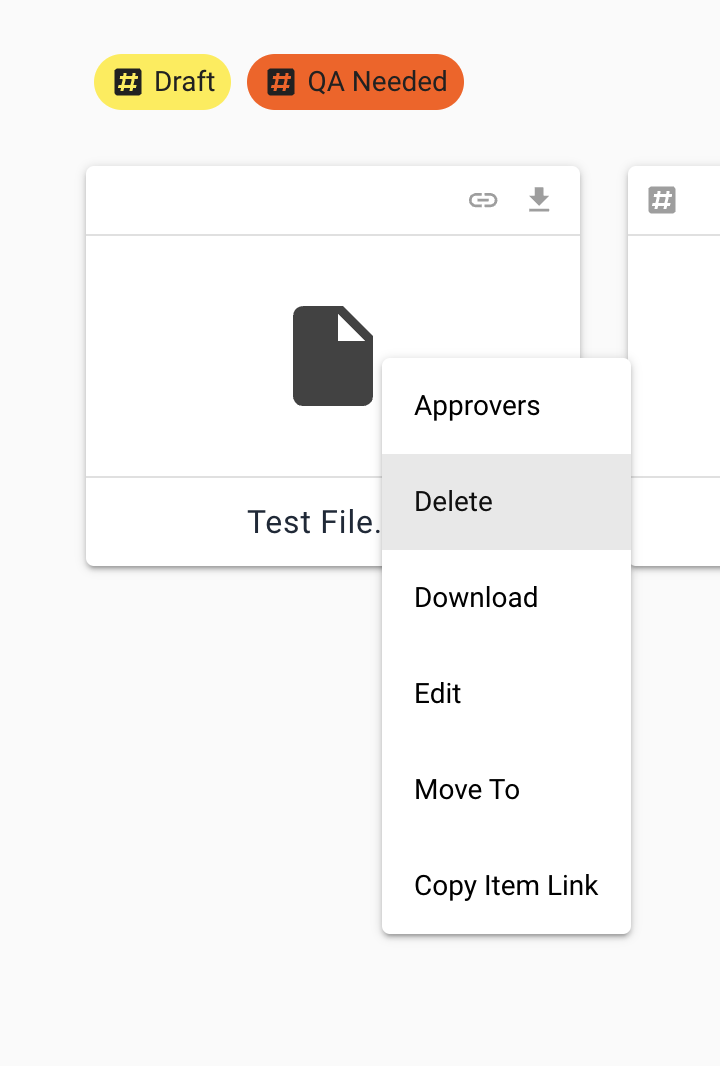Select Download from the context menu

(x=476, y=598)
